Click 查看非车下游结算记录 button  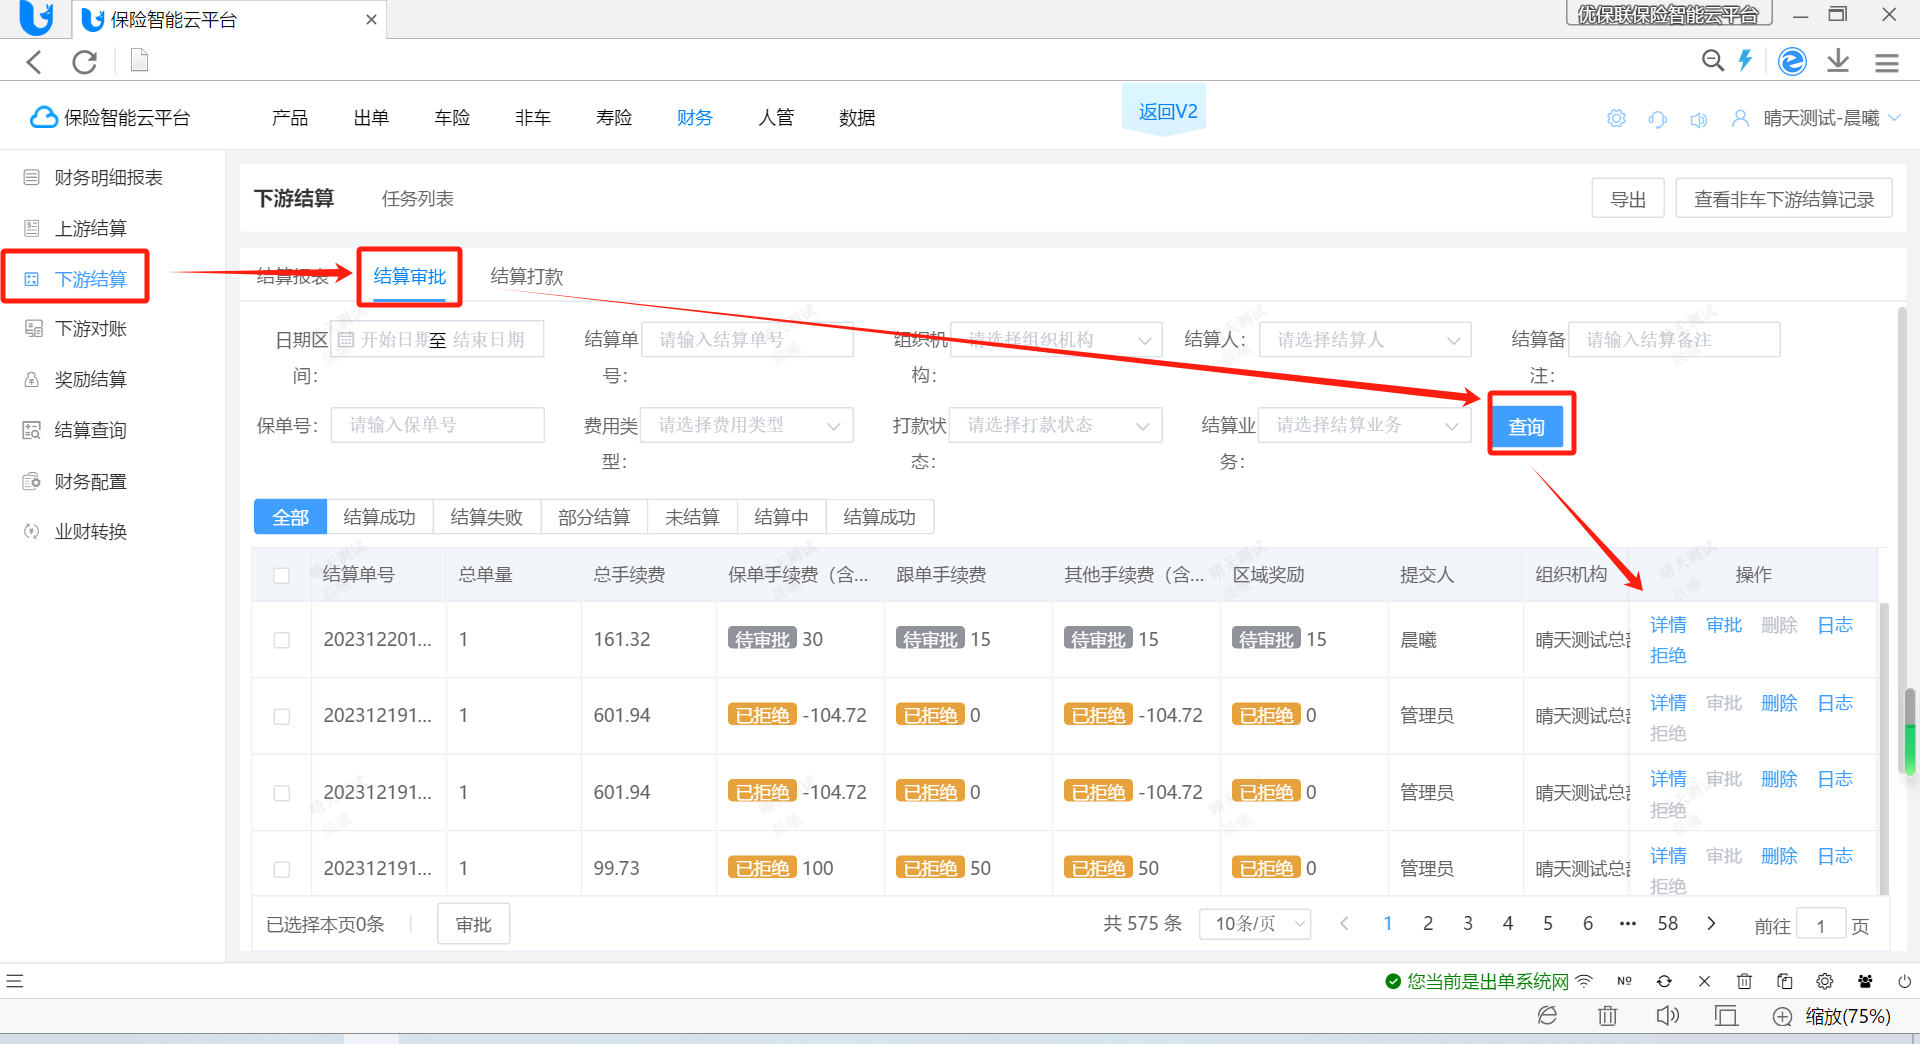pos(1784,199)
